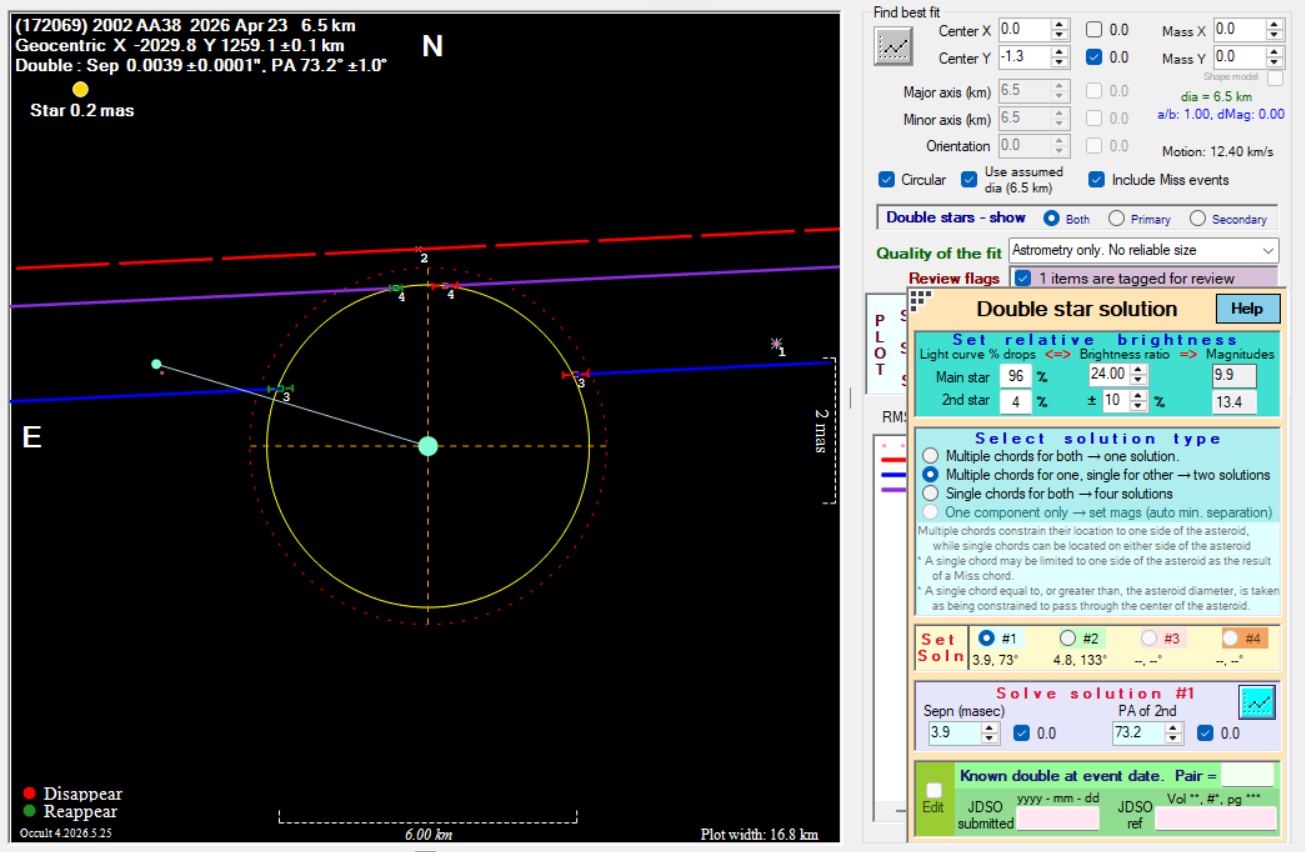1305x852 pixels.
Task: Click the Solve solution #1 chart icon
Action: pyautogui.click(x=1257, y=702)
